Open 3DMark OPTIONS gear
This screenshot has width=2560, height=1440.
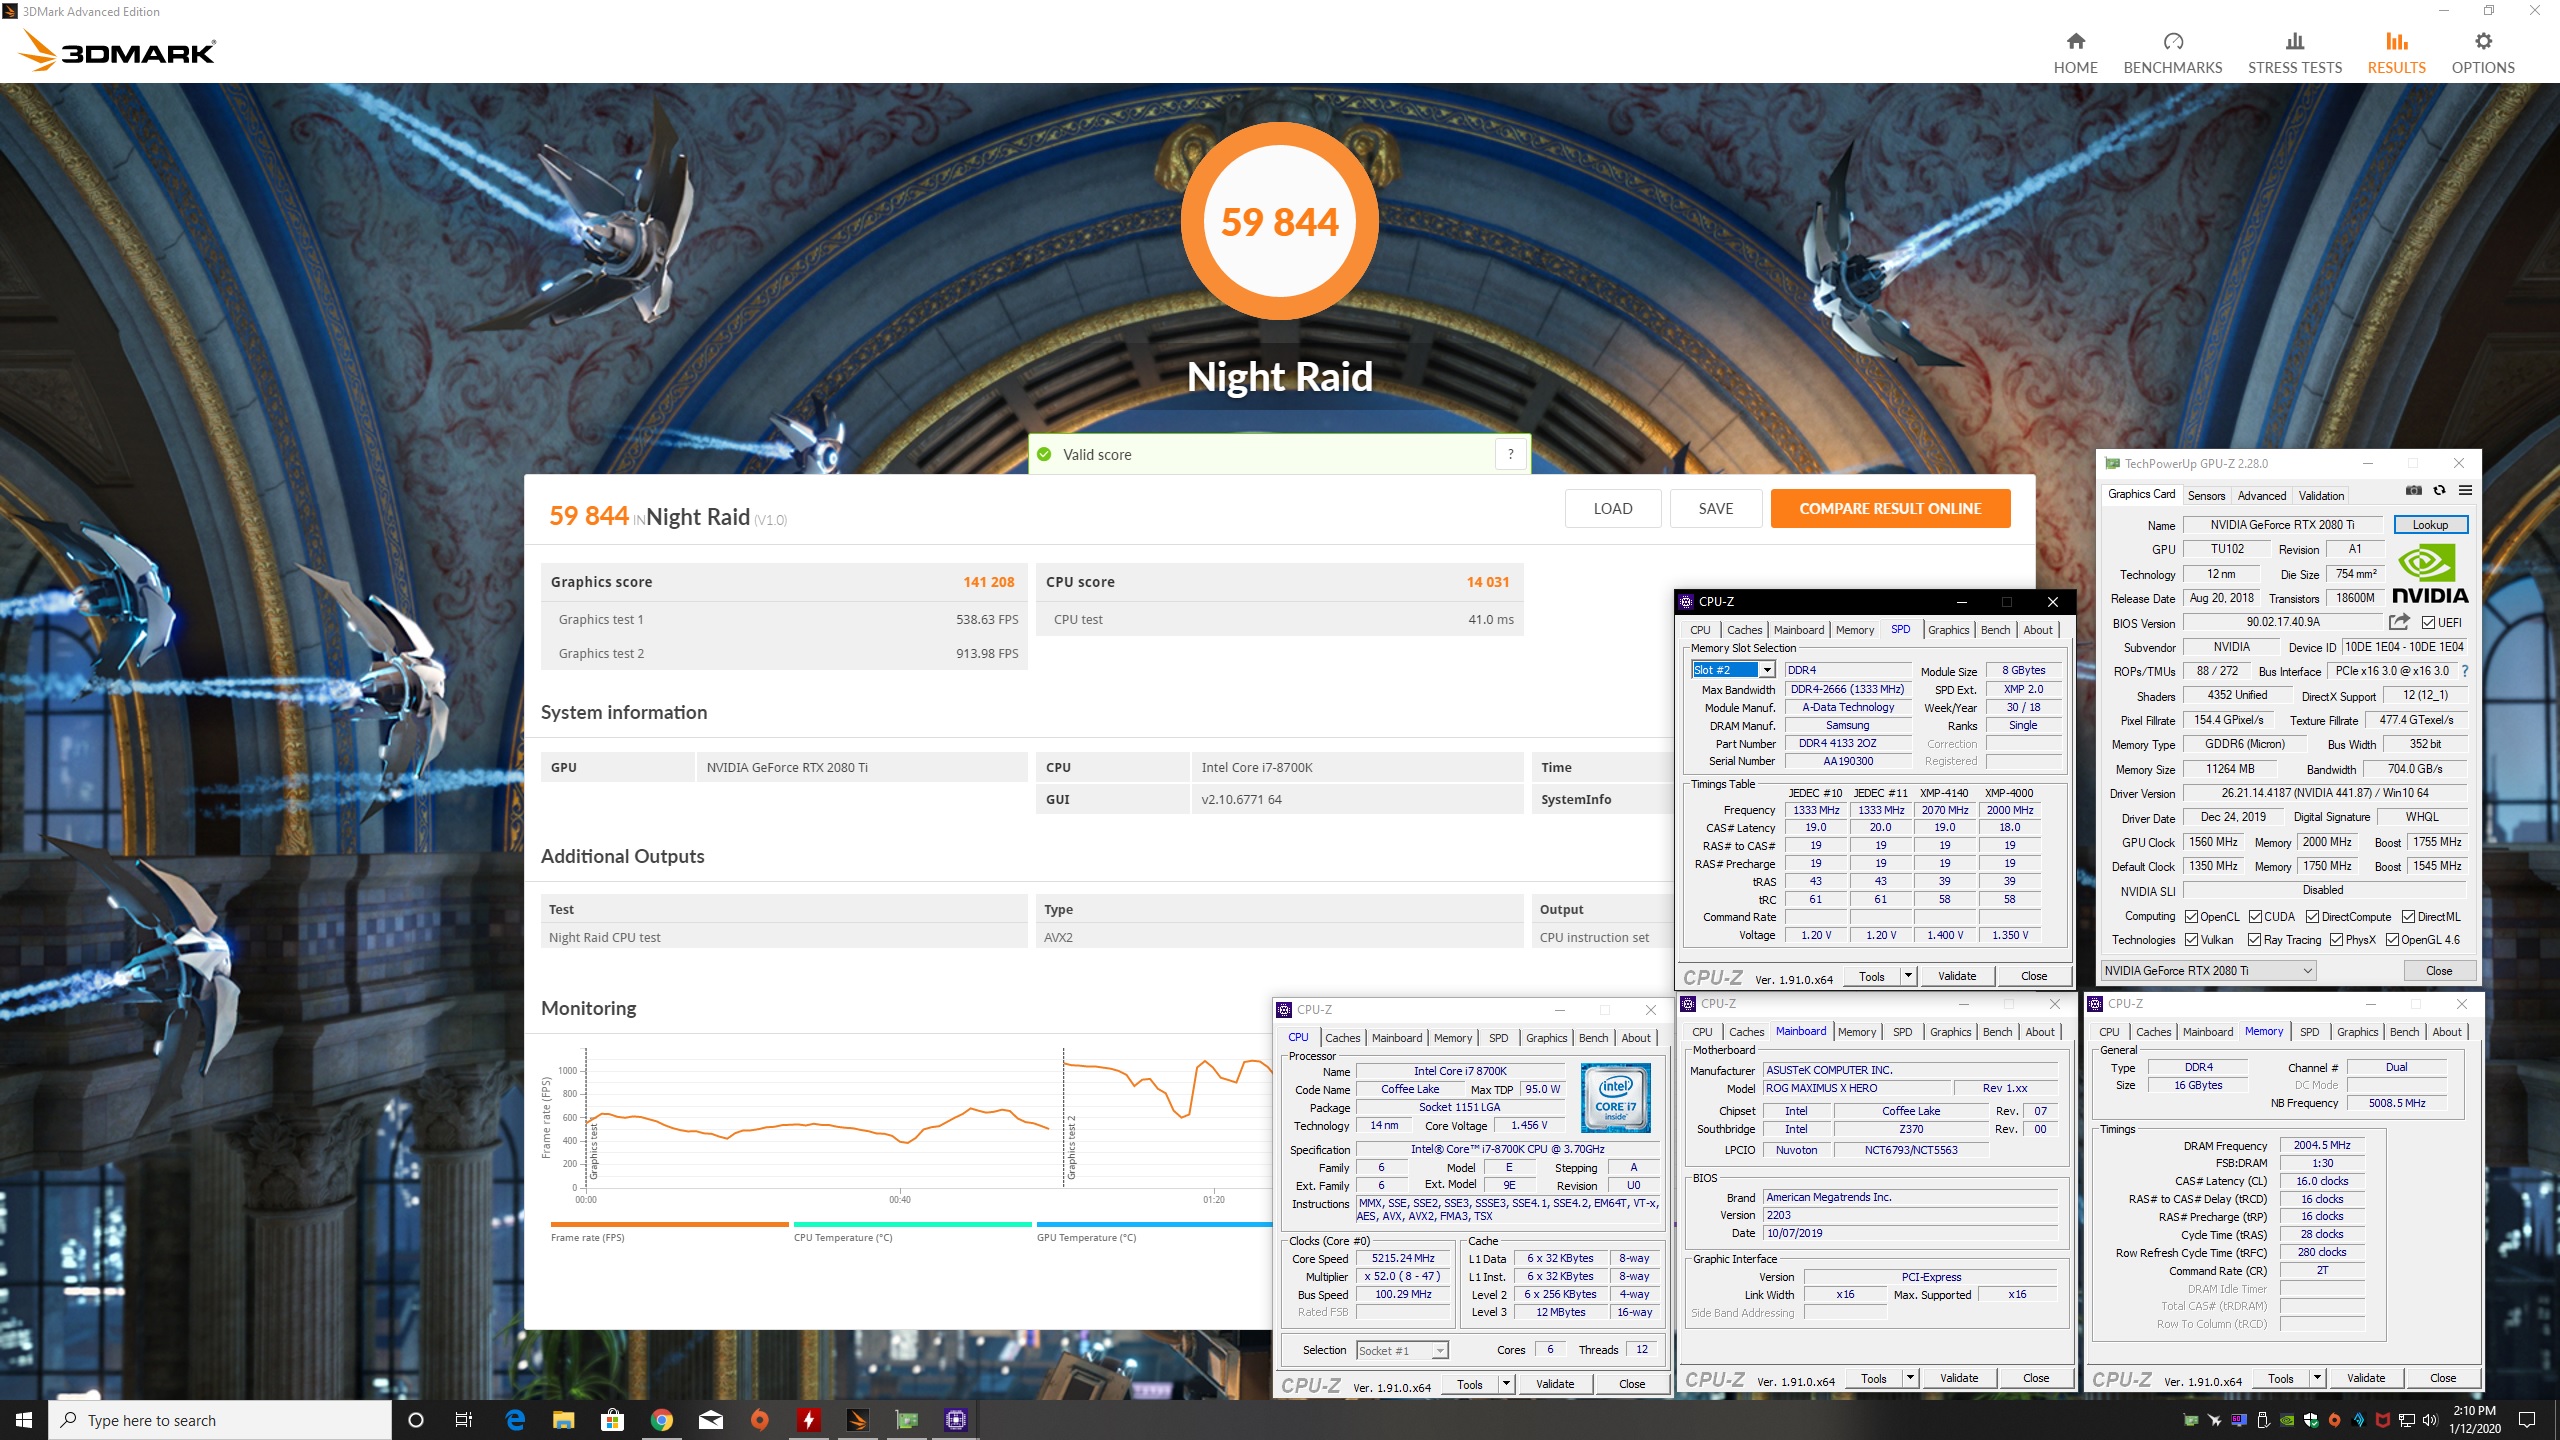tap(2482, 54)
